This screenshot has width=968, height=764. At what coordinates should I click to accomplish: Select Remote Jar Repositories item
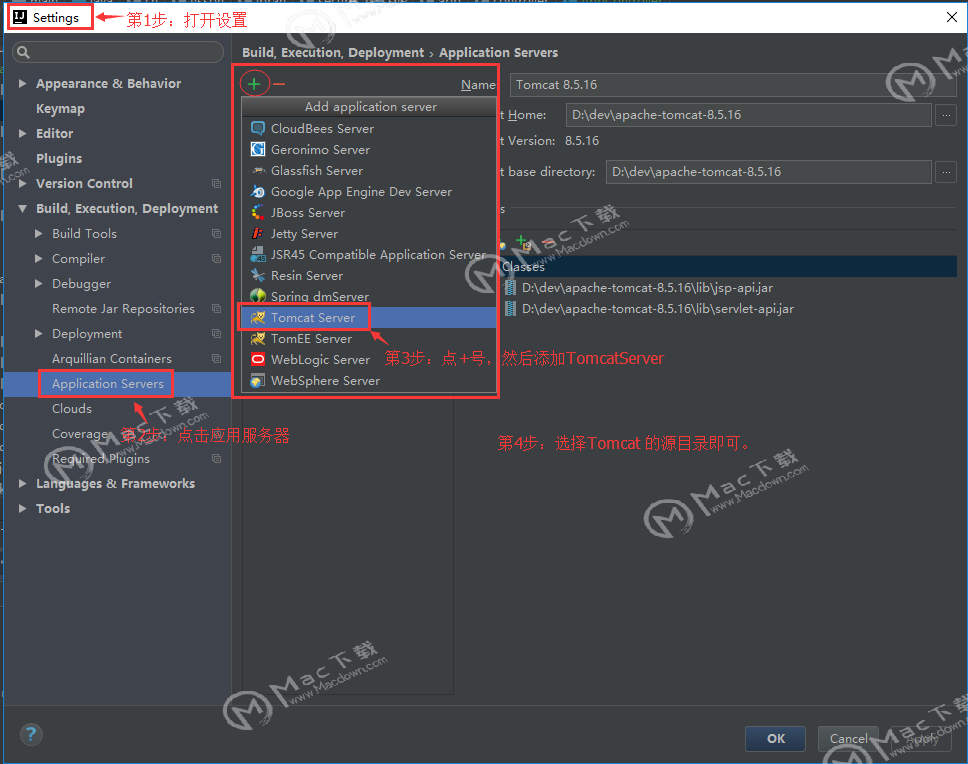click(123, 309)
